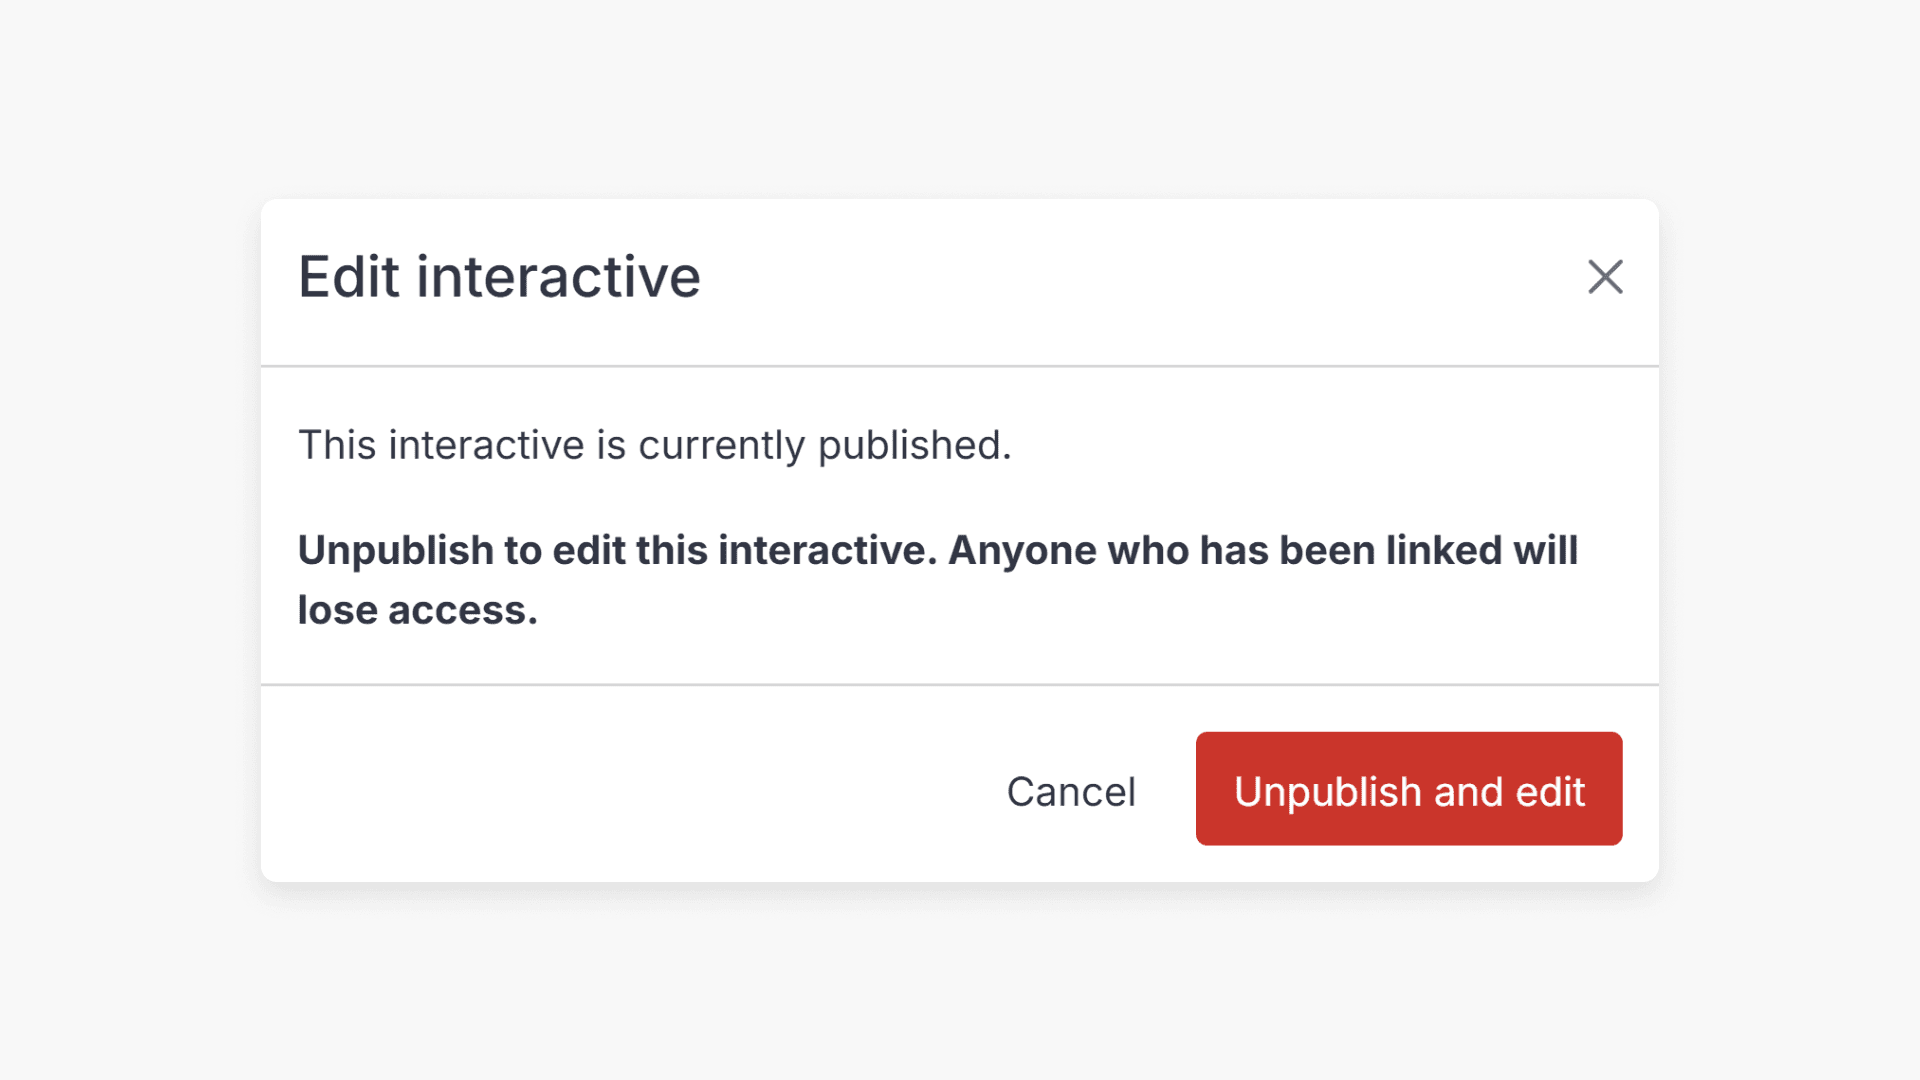Click the white dialog card
Image resolution: width=1920 pixels, height=1080 pixels.
click(960, 540)
